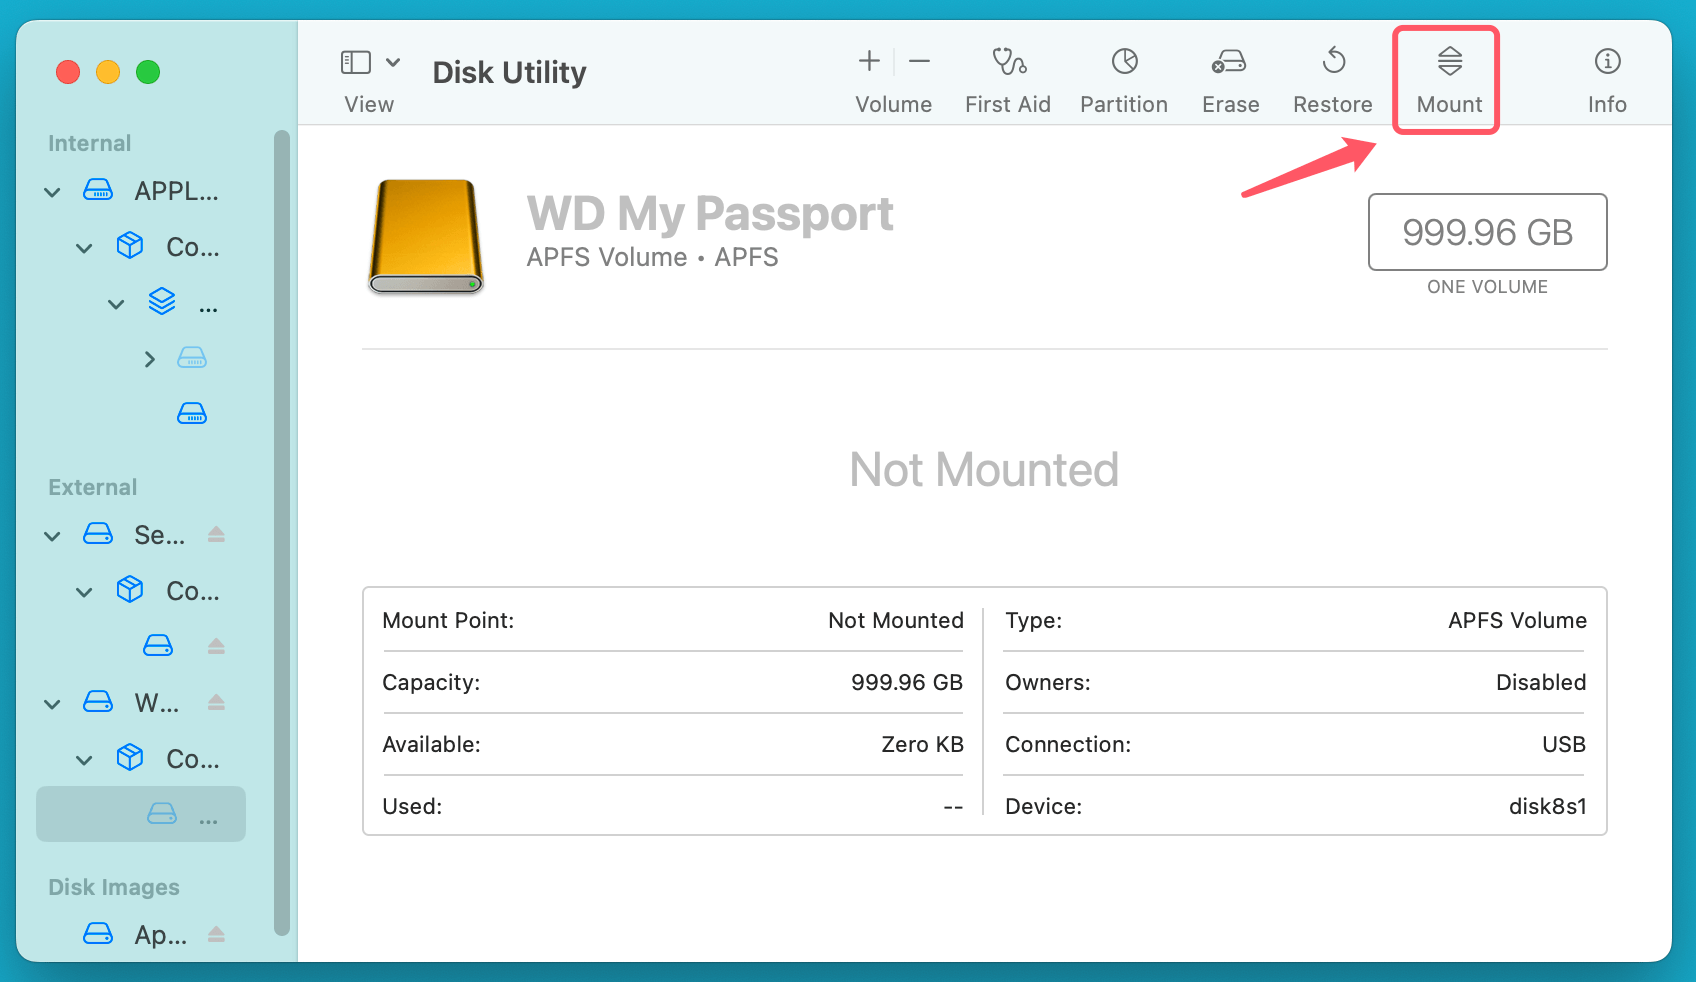
Task: Expand the dimmed internal volume disclosure arrow
Action: point(149,358)
